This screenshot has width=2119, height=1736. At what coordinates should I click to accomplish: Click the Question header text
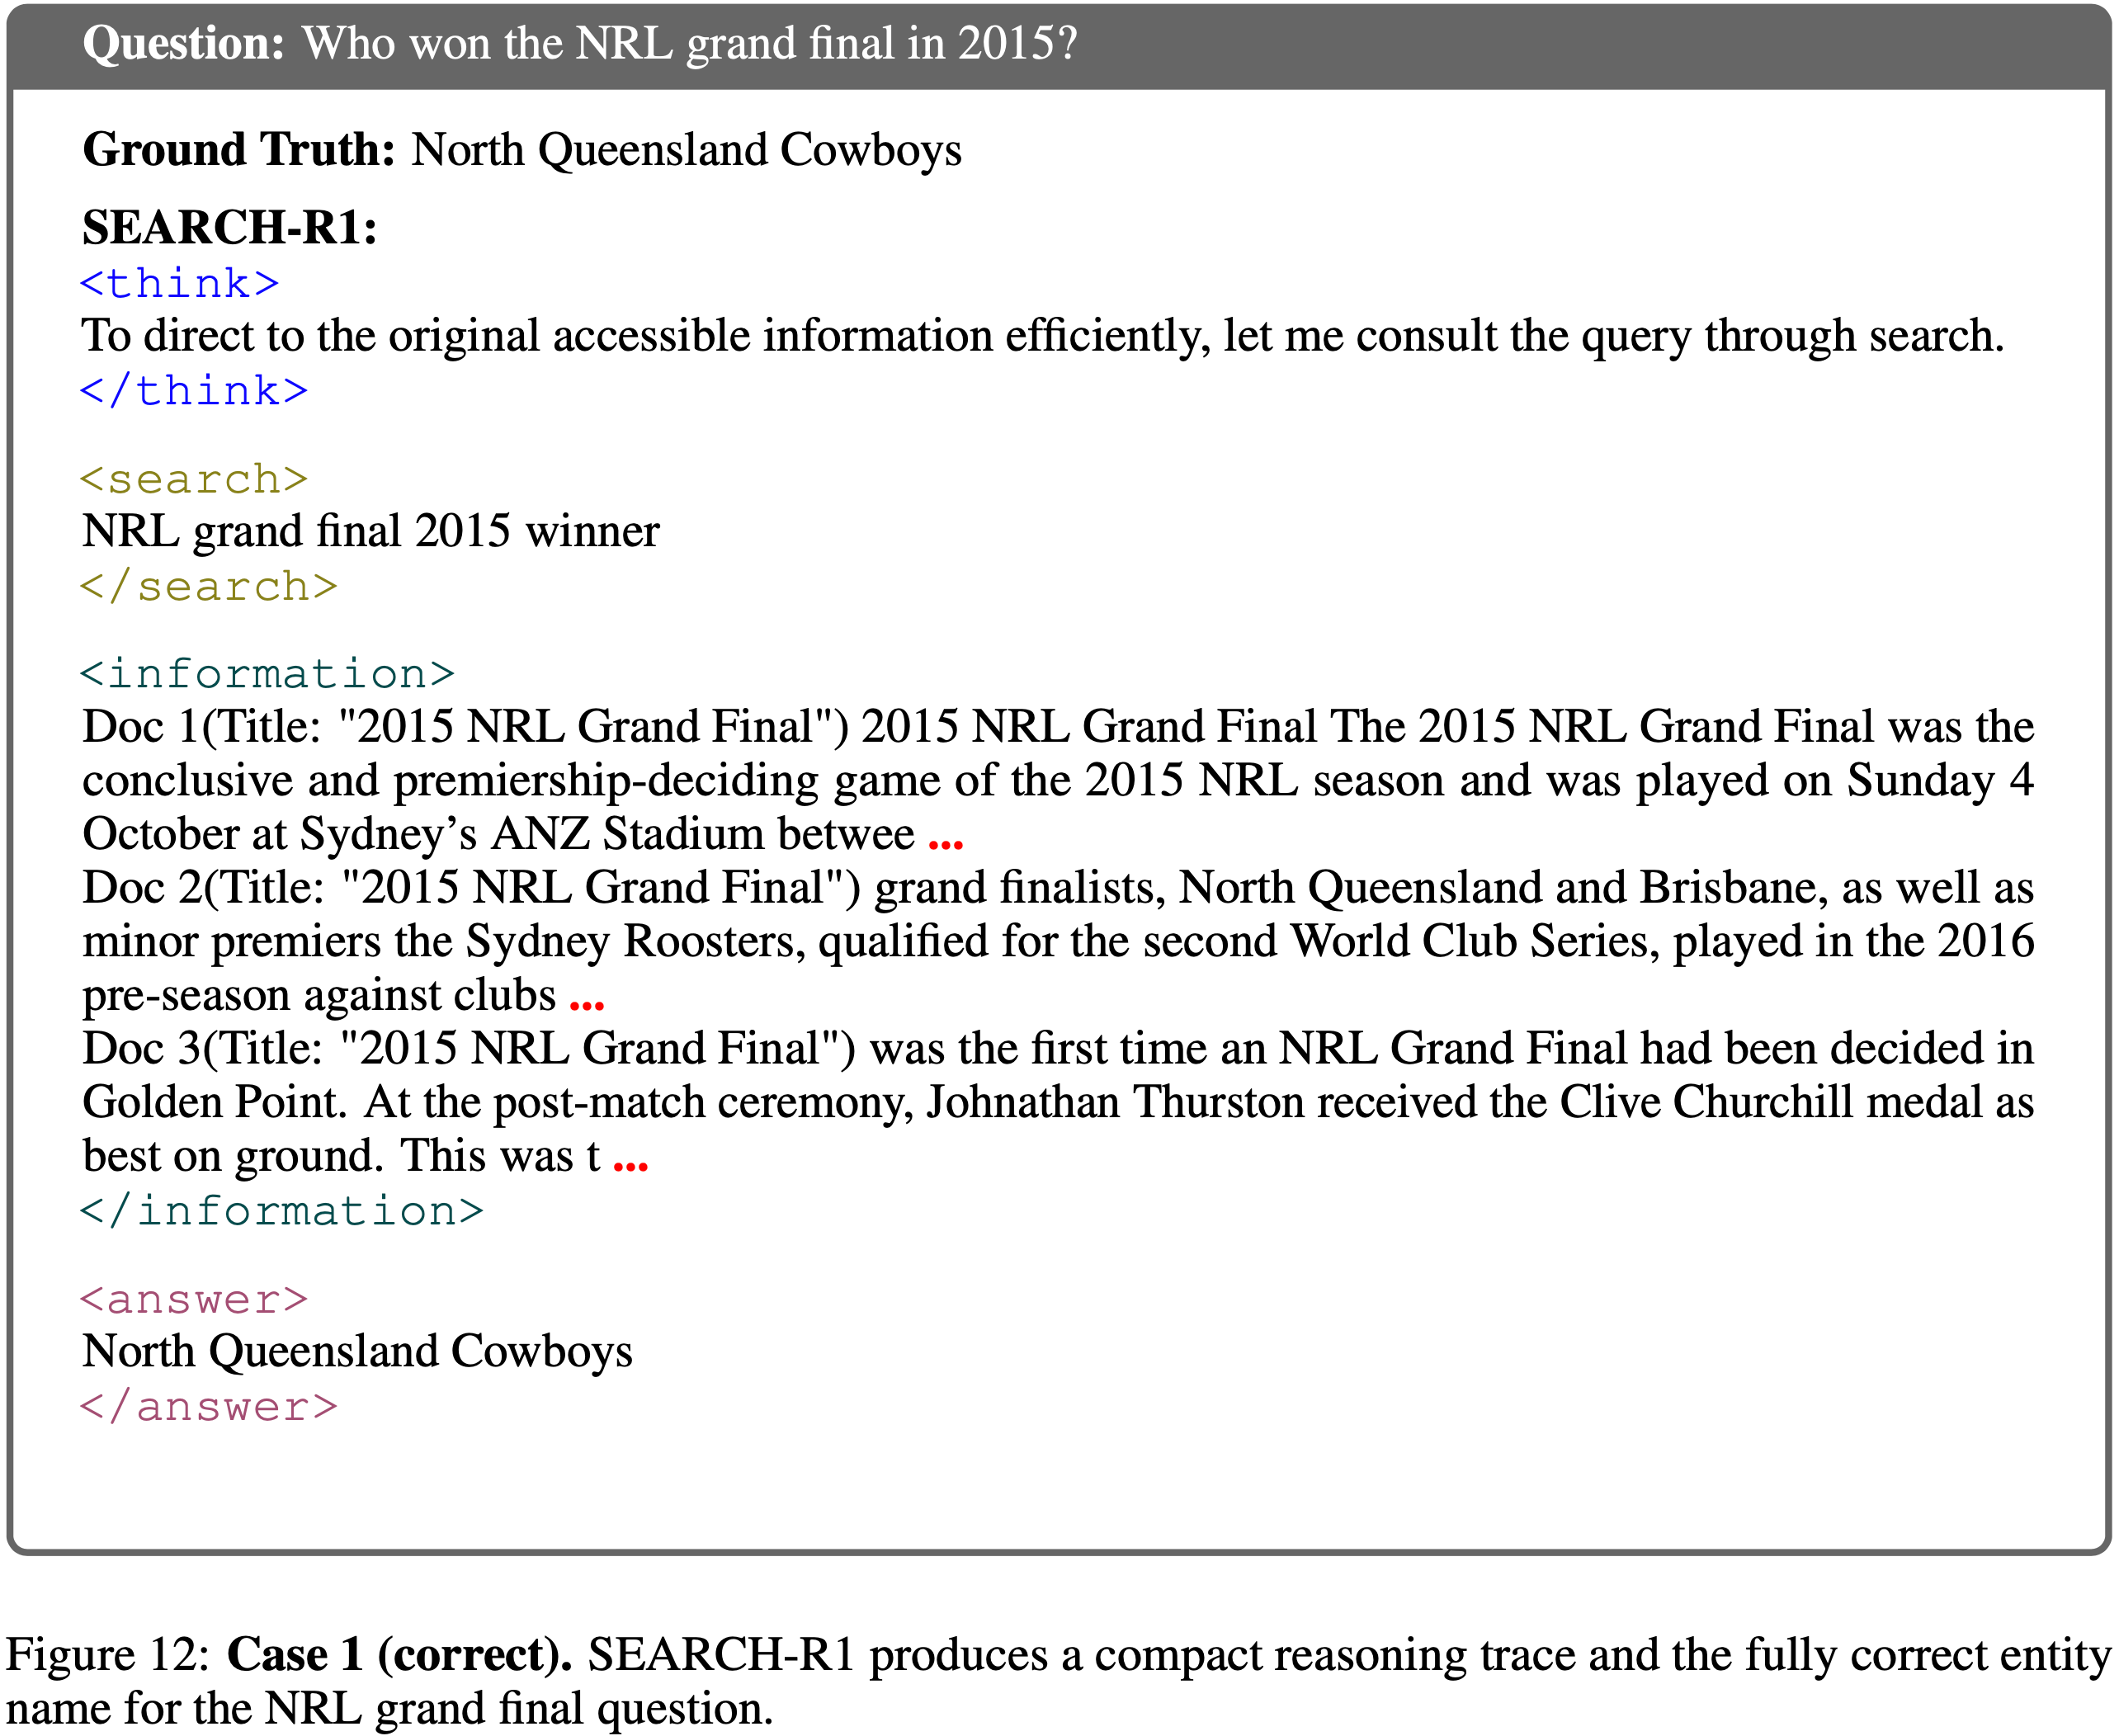click(580, 44)
